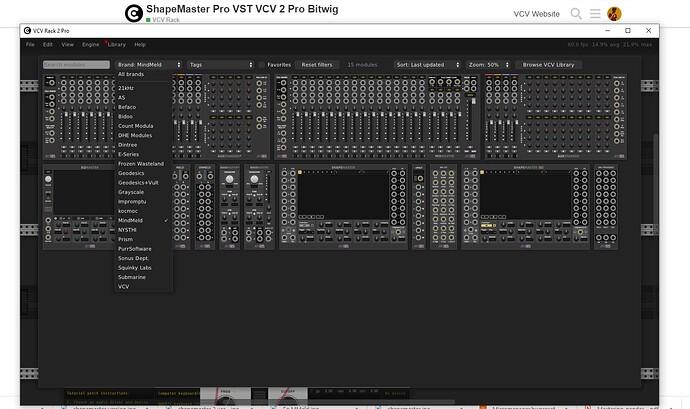This screenshot has height=409, width=690.
Task: Choose AS brand in list
Action: pyautogui.click(x=143, y=98)
